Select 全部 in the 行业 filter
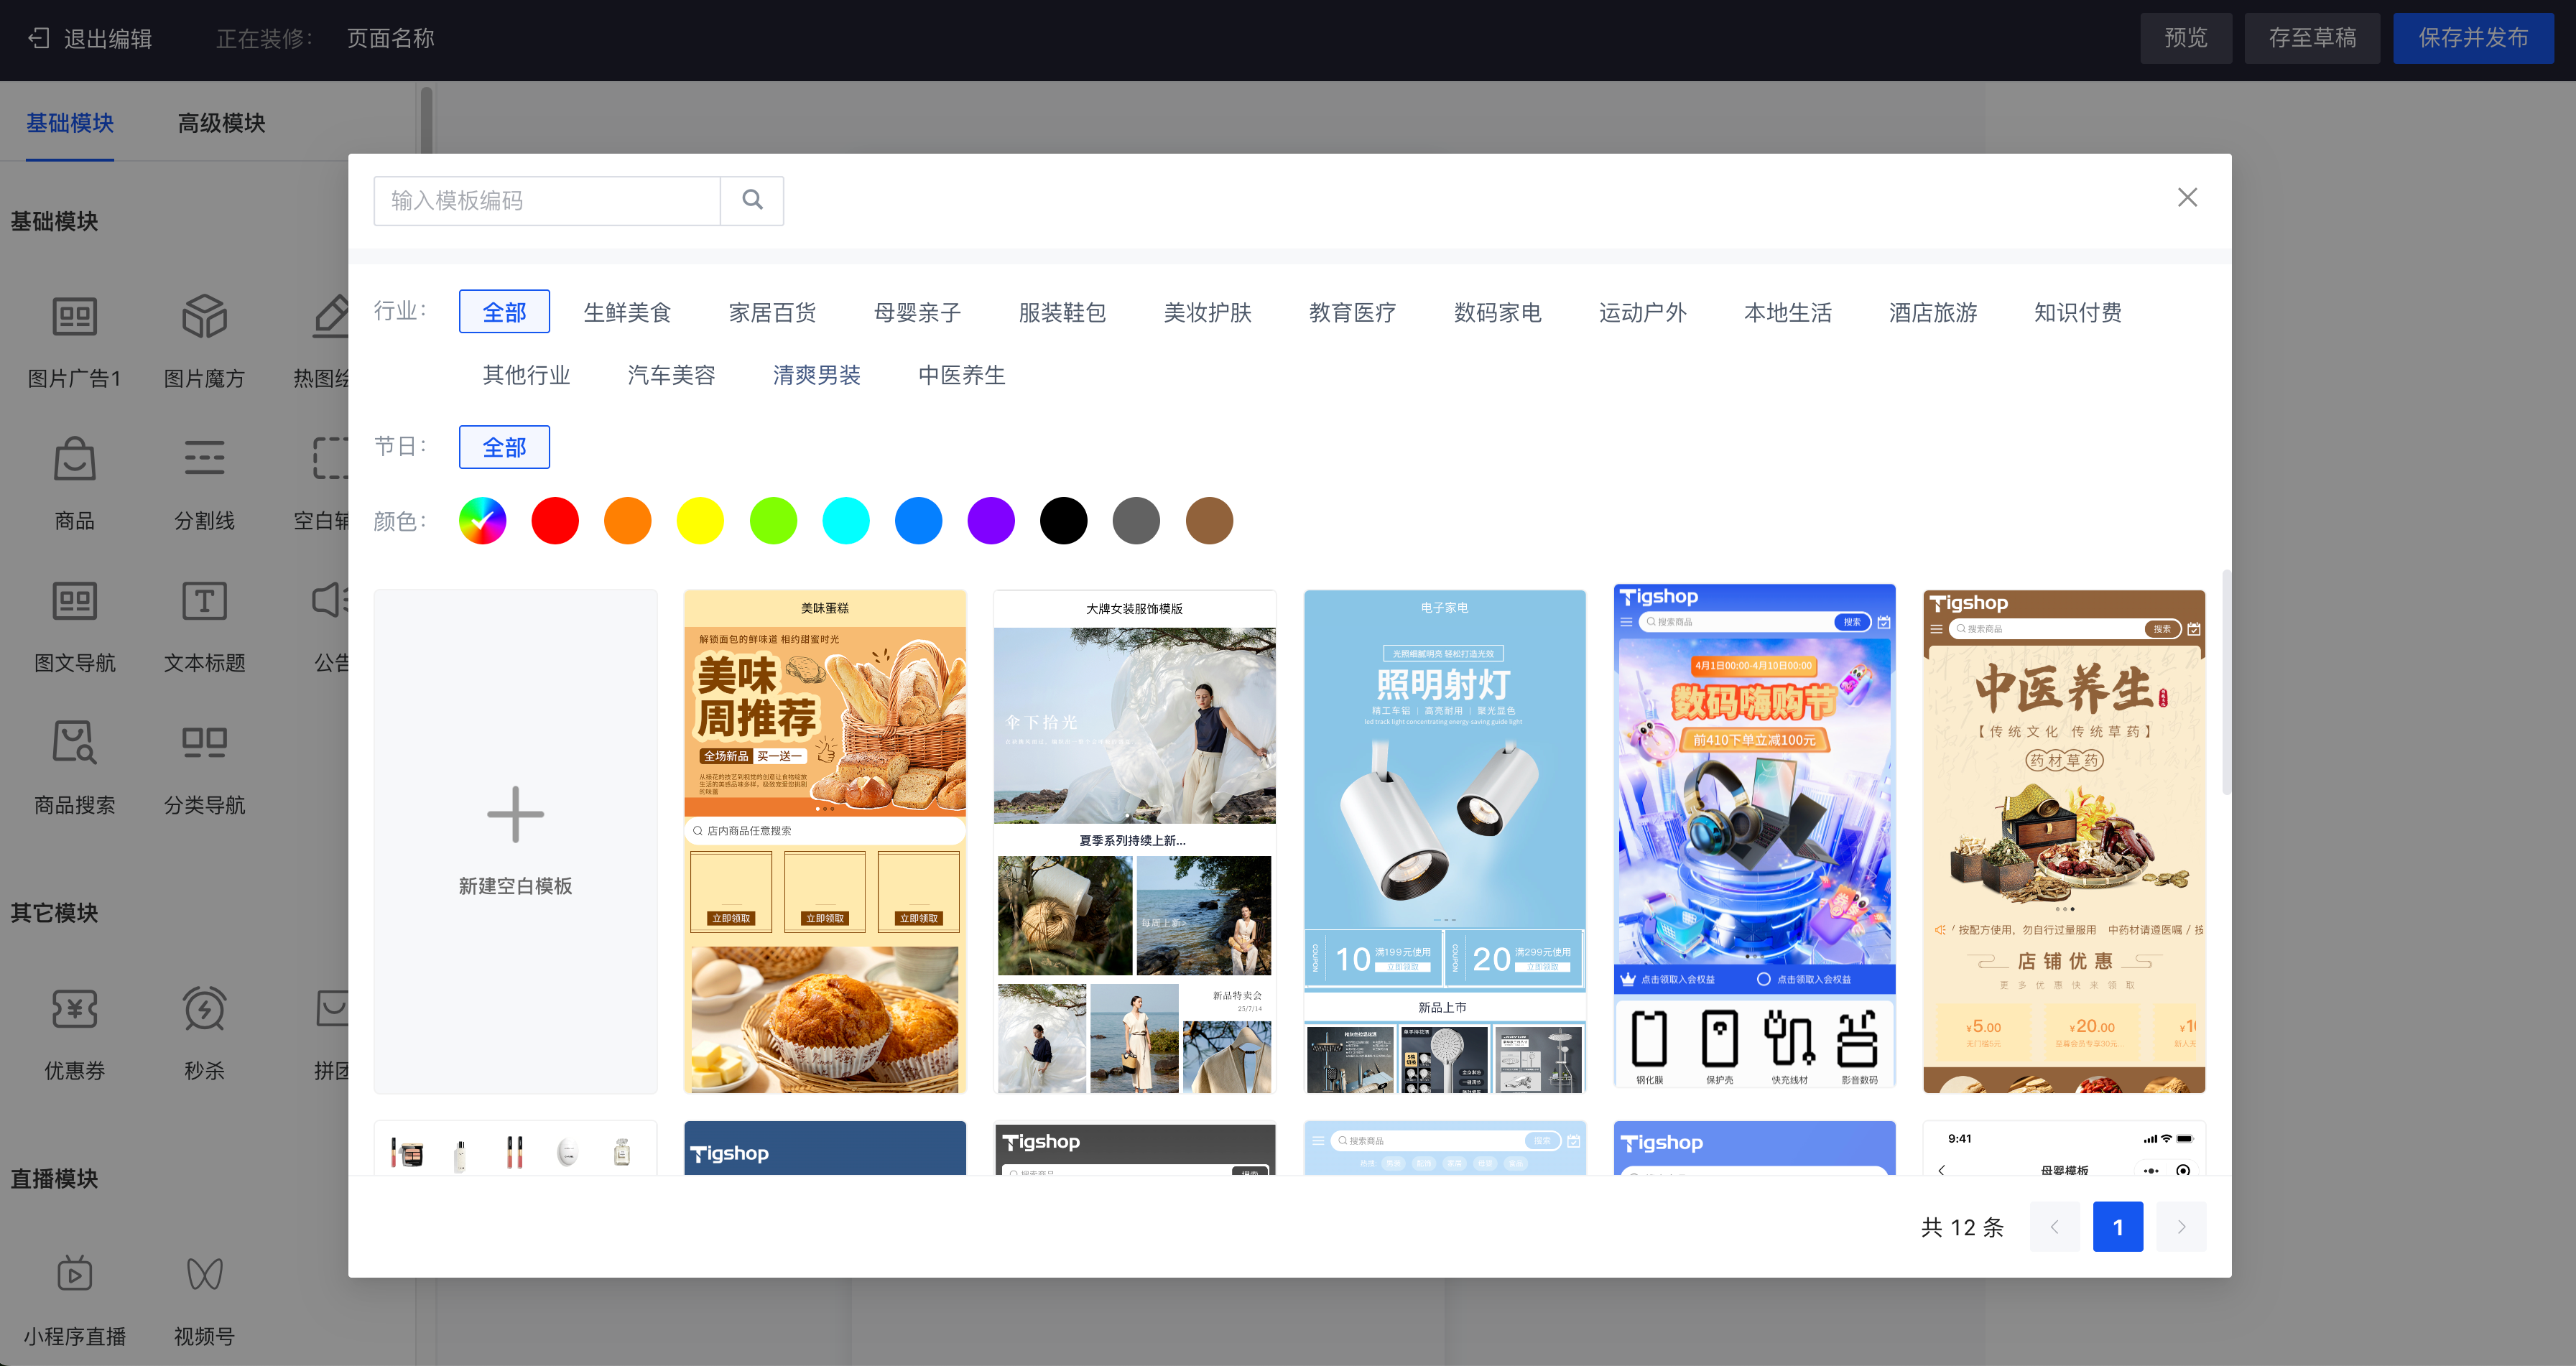The image size is (2576, 1366). 504,312
